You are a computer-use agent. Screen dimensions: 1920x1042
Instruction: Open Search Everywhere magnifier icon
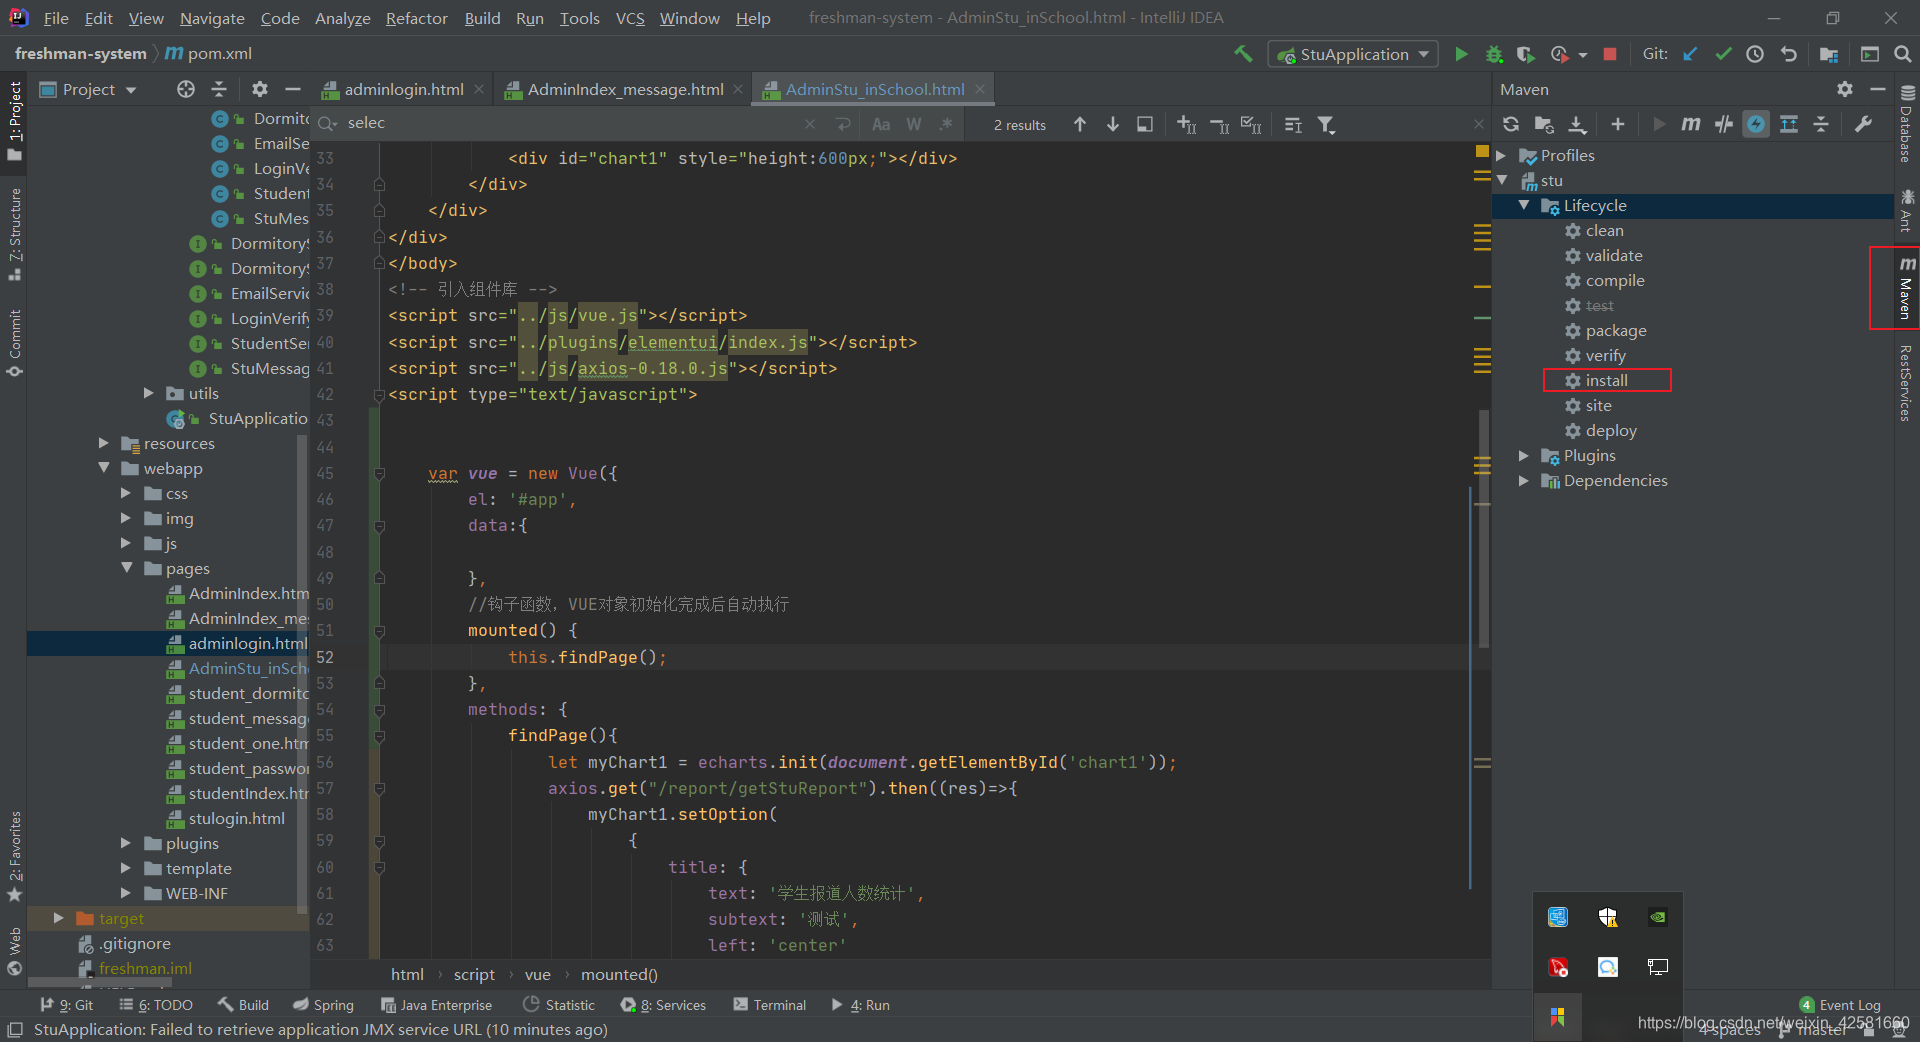click(1902, 54)
